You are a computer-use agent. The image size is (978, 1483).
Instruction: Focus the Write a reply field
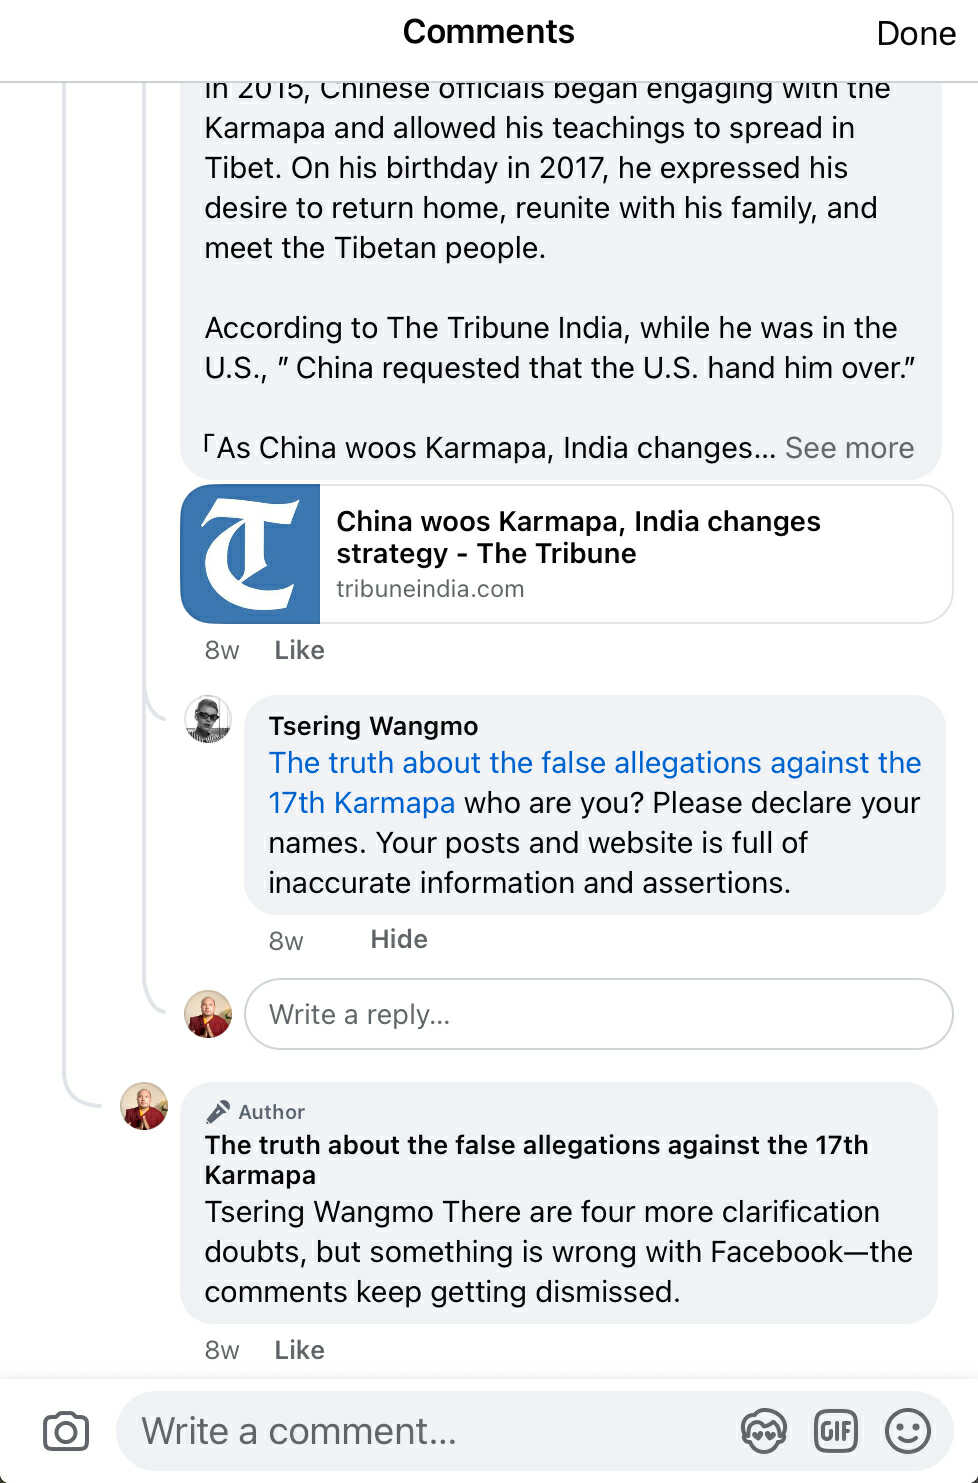point(598,1014)
